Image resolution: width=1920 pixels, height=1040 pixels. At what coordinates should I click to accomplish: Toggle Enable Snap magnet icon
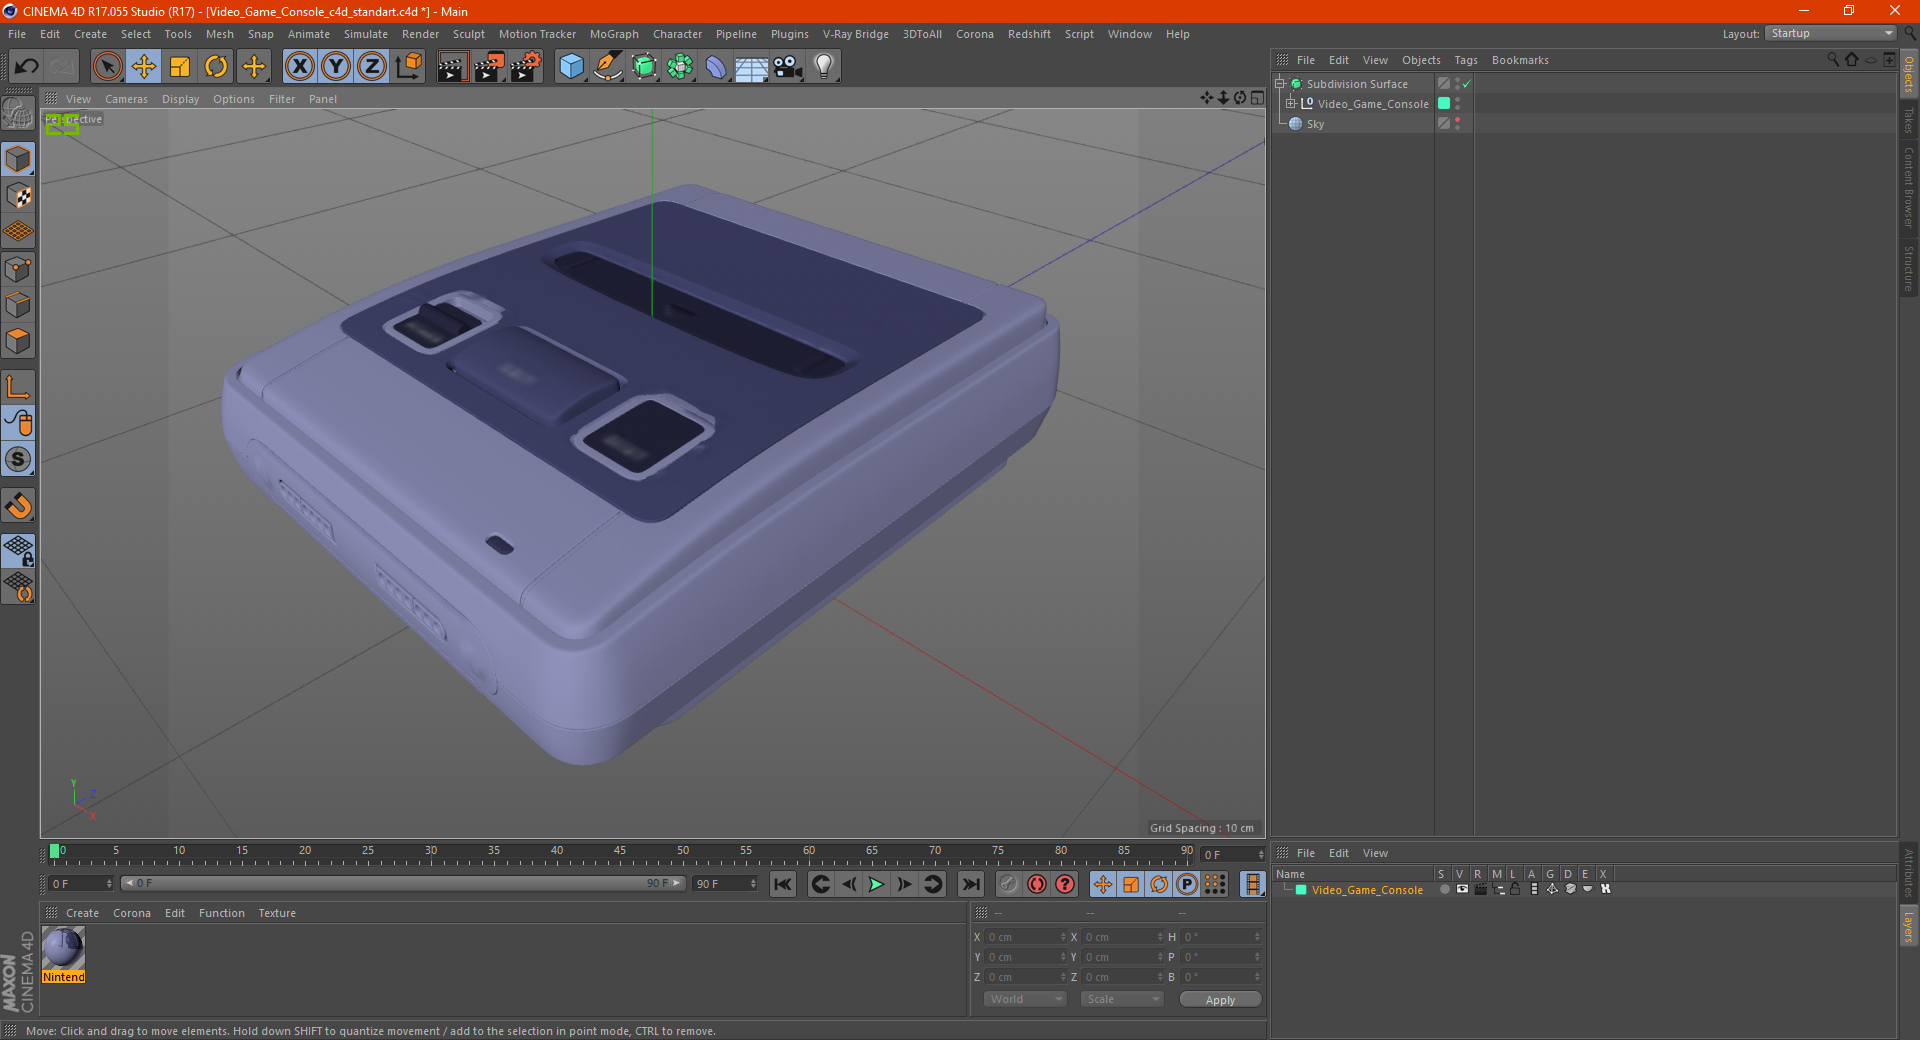click(x=18, y=506)
